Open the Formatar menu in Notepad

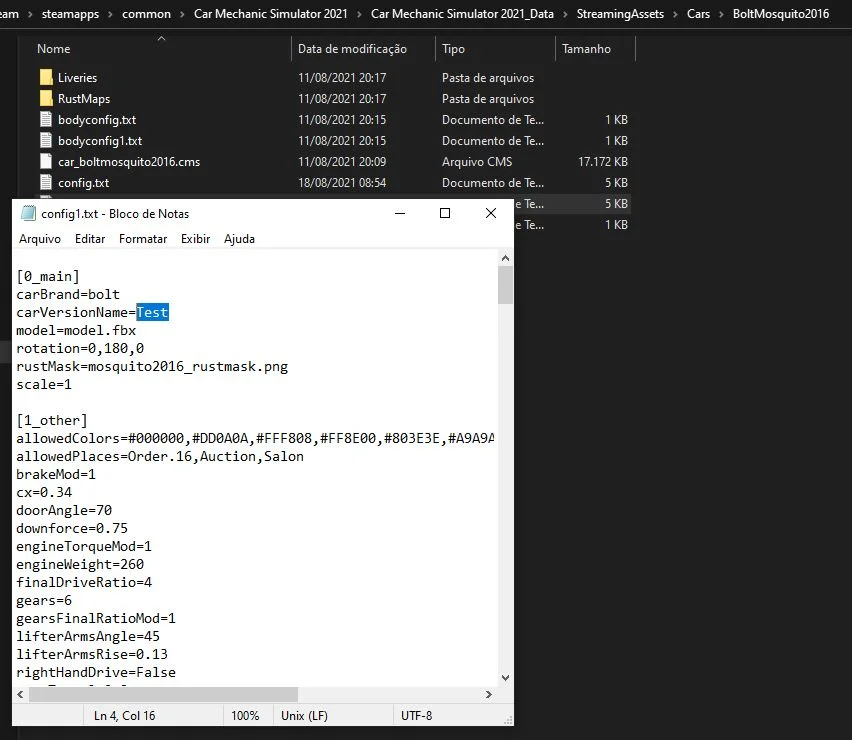143,239
